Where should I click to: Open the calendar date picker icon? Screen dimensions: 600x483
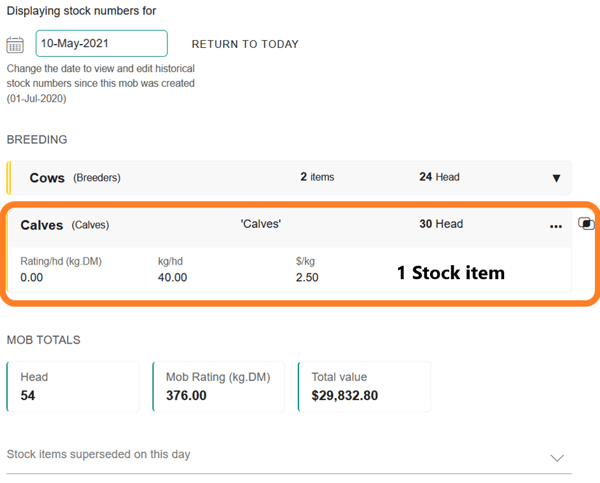(15, 45)
